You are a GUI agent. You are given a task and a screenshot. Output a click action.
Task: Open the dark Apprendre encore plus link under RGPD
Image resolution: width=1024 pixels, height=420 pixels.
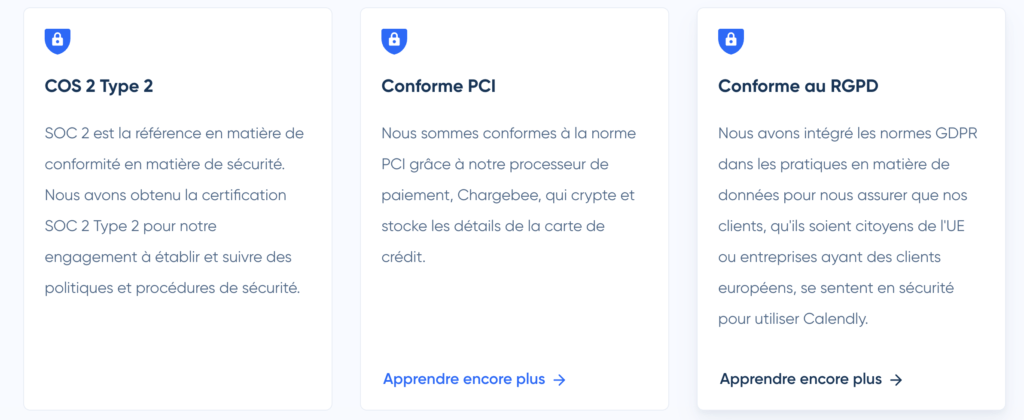800,379
